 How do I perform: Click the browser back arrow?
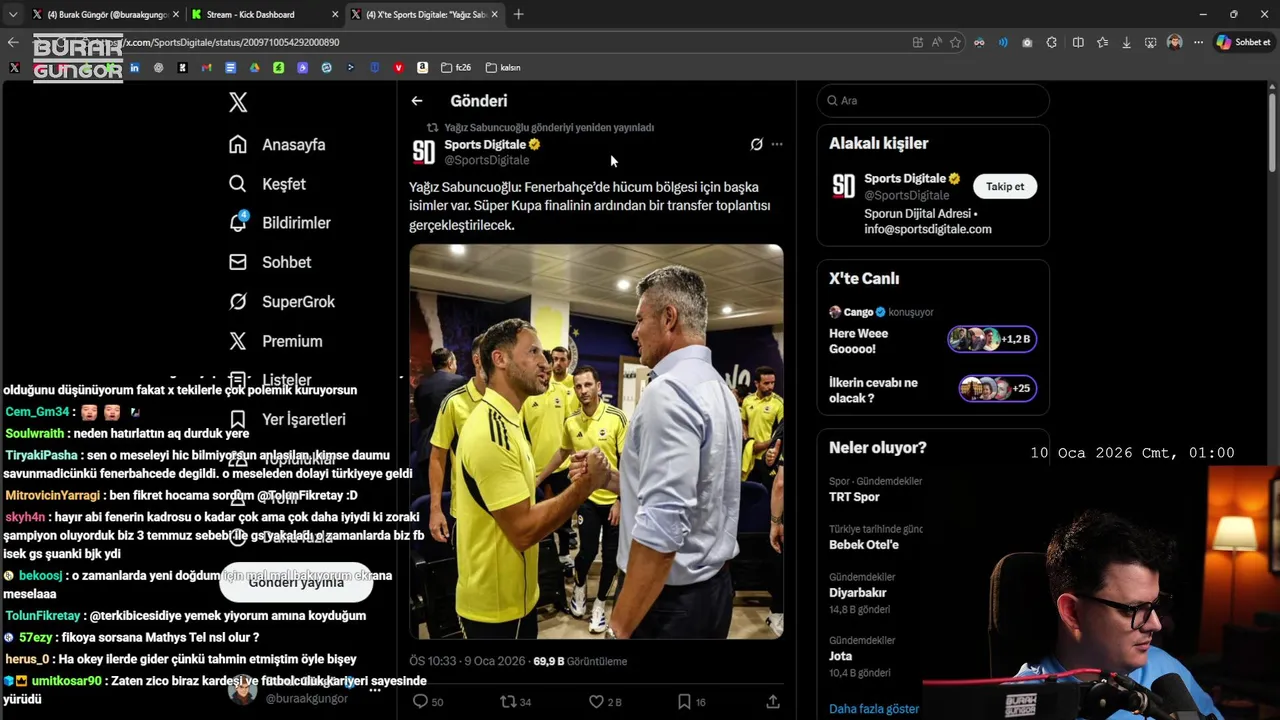point(13,42)
